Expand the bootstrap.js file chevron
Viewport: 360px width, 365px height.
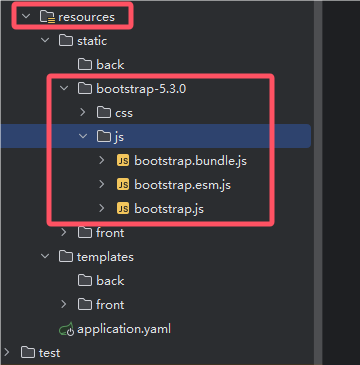tap(102, 208)
